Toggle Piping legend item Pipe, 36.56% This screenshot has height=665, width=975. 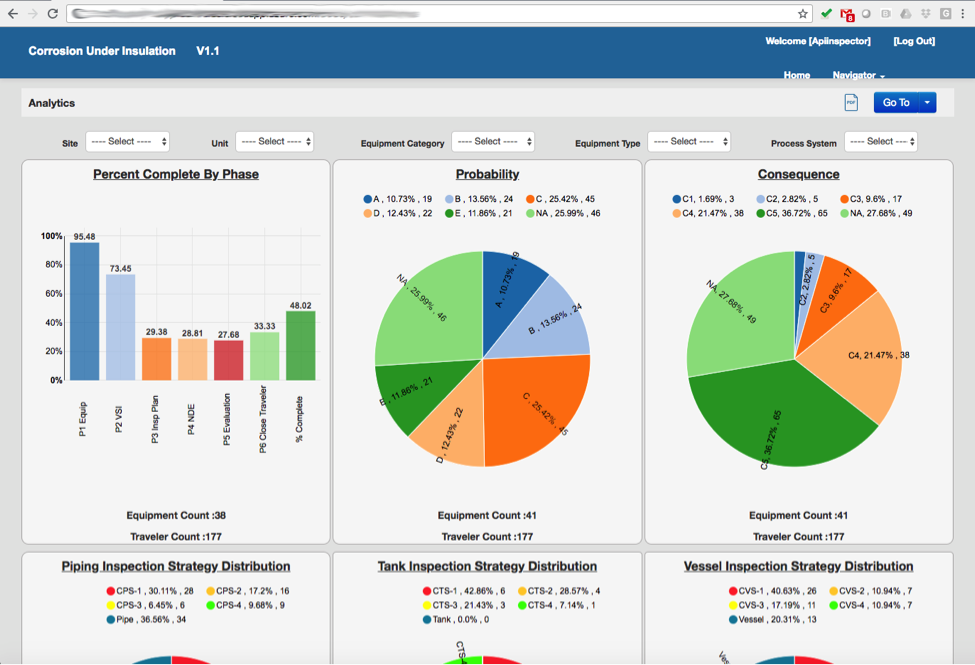point(146,620)
